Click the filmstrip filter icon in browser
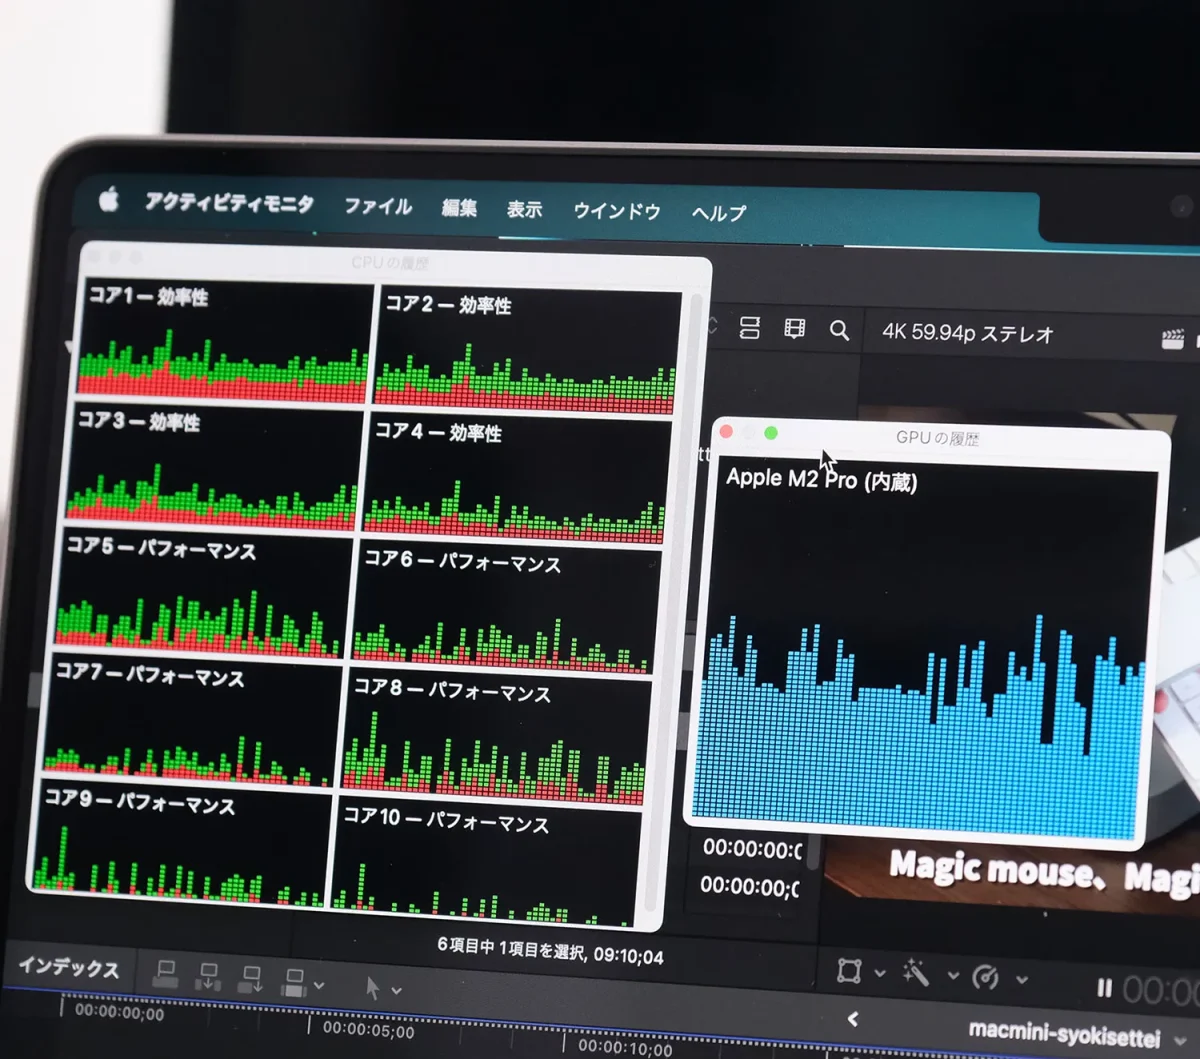The image size is (1200, 1059). [x=794, y=328]
